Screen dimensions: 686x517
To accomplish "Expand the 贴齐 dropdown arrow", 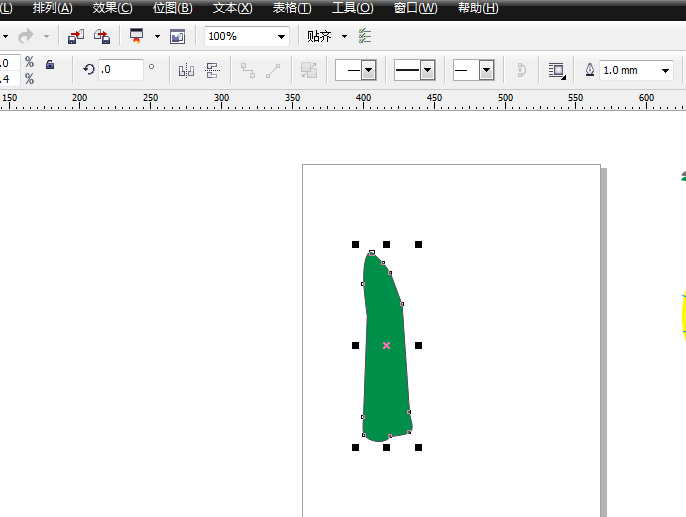I will [x=344, y=36].
